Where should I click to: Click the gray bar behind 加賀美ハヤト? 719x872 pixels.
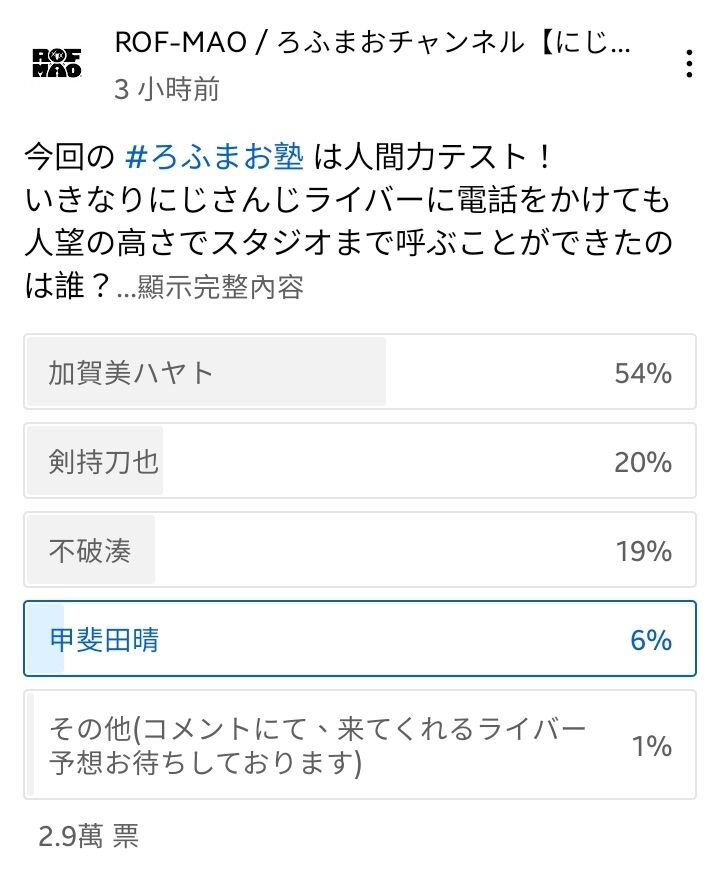(206, 371)
